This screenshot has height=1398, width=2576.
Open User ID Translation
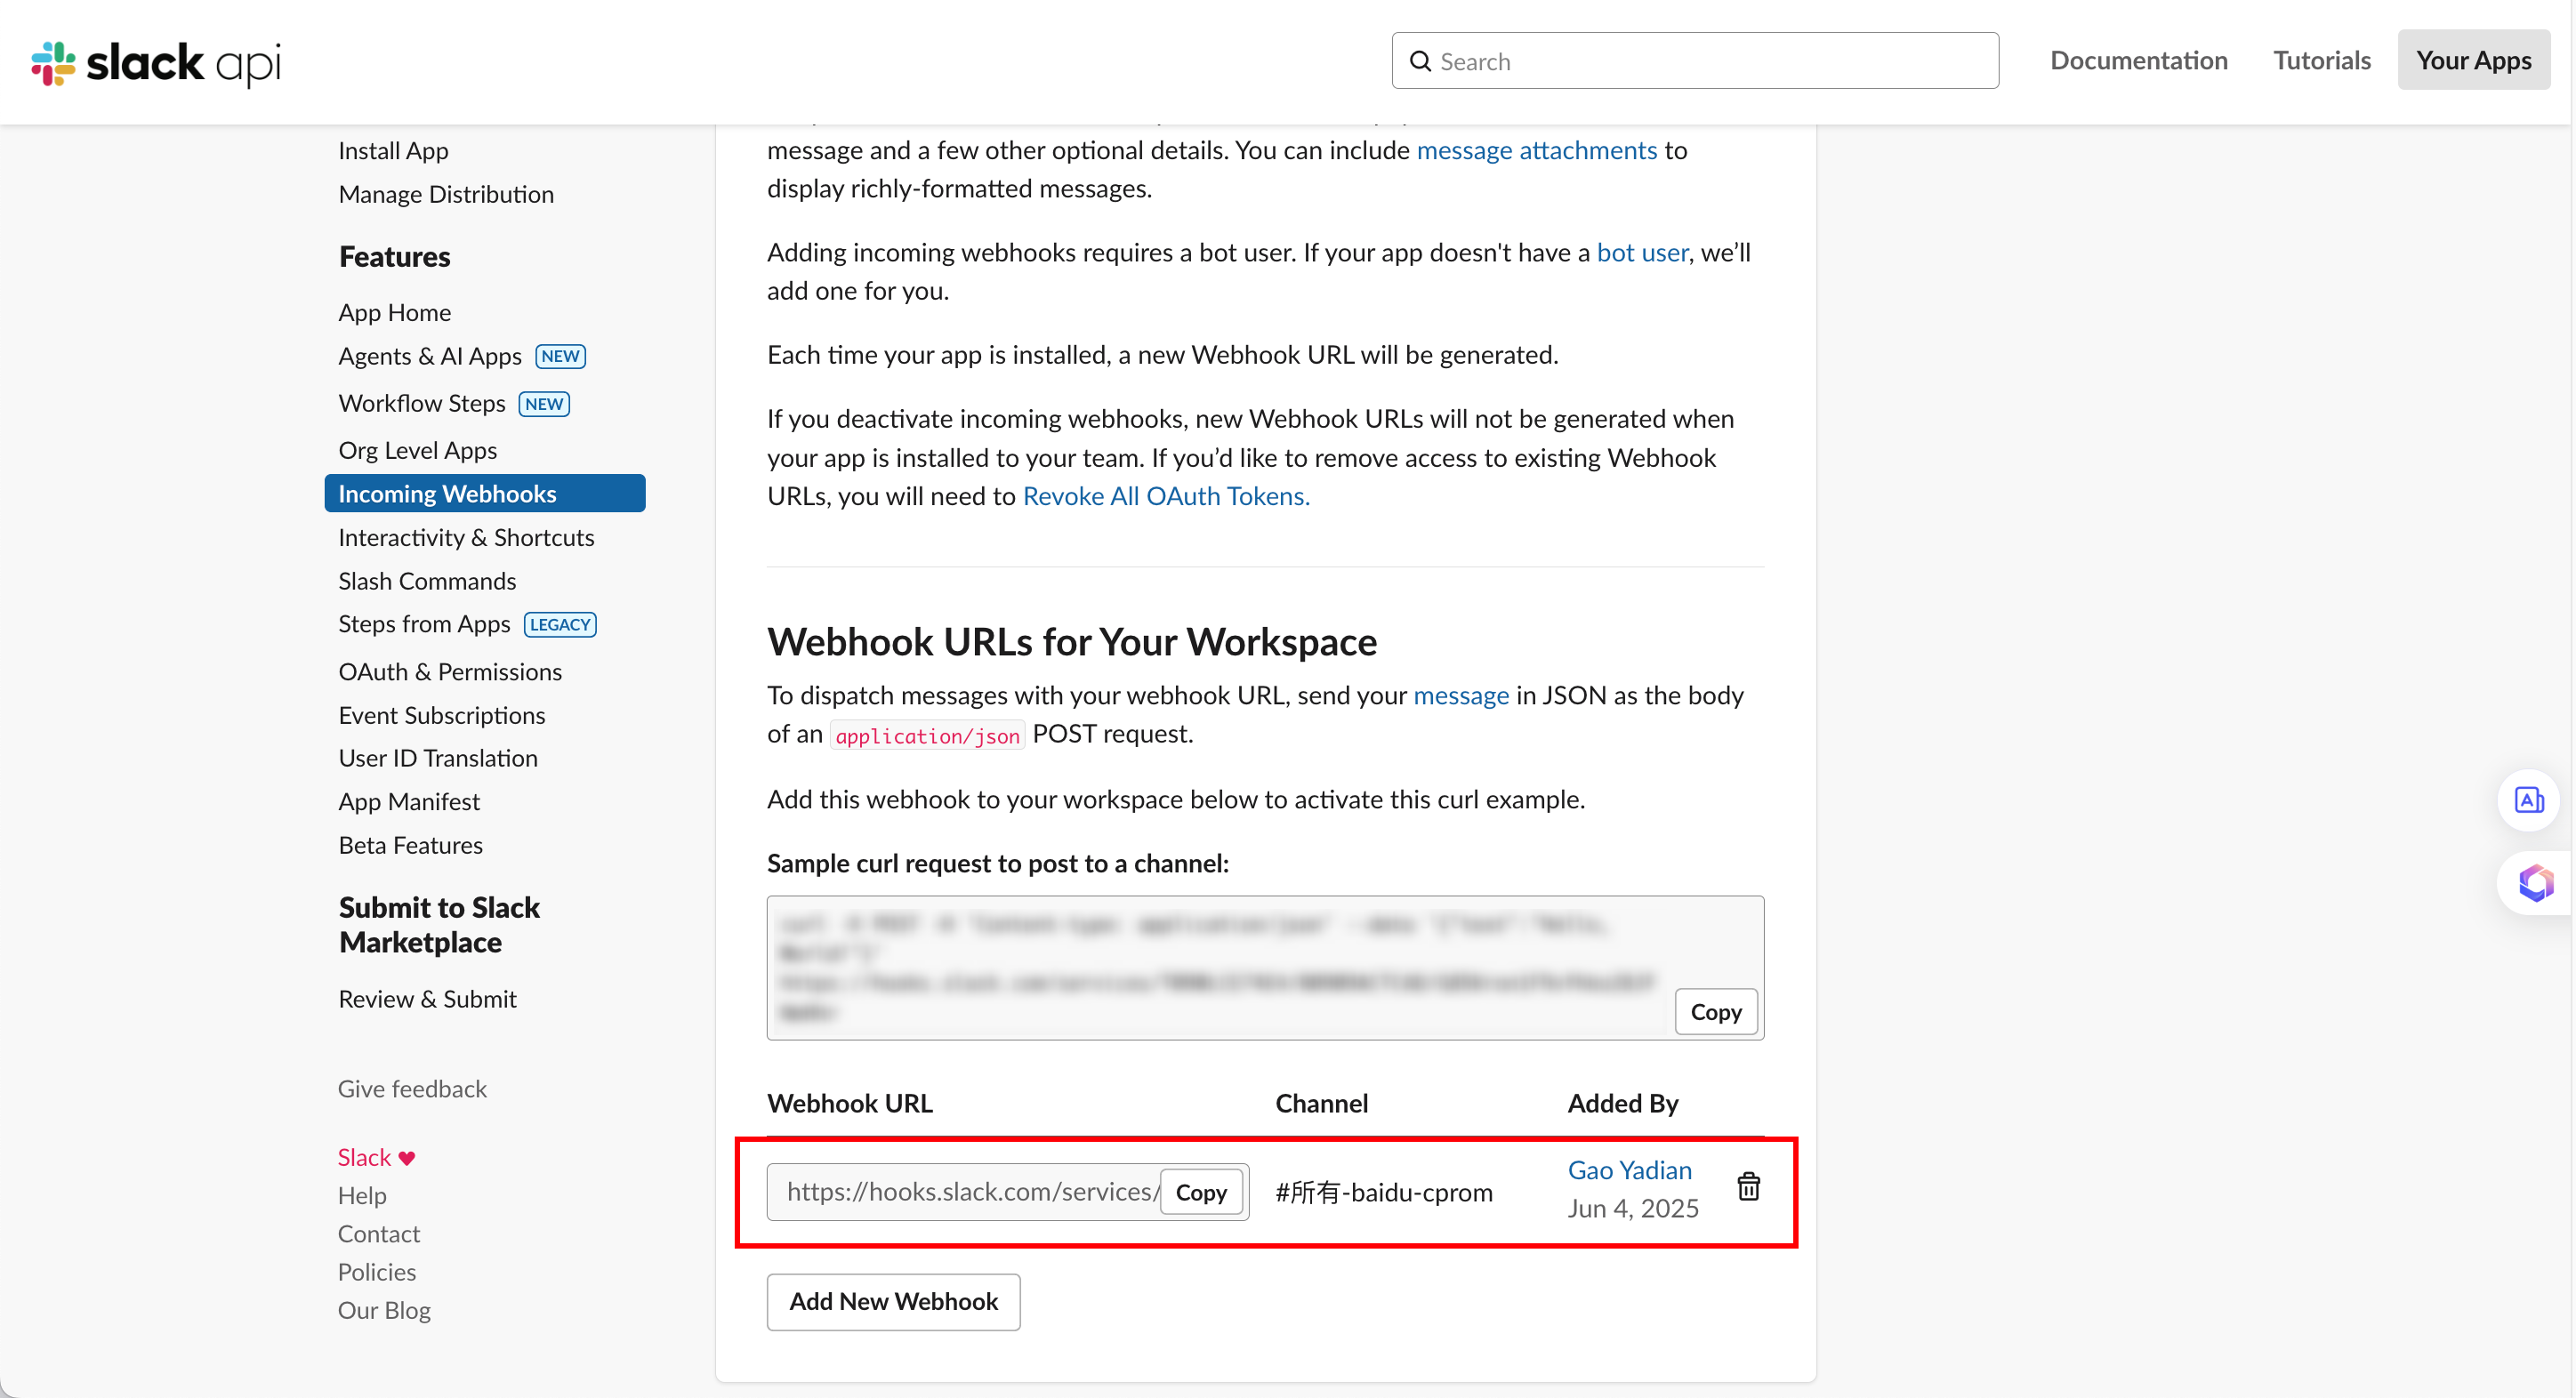click(438, 758)
